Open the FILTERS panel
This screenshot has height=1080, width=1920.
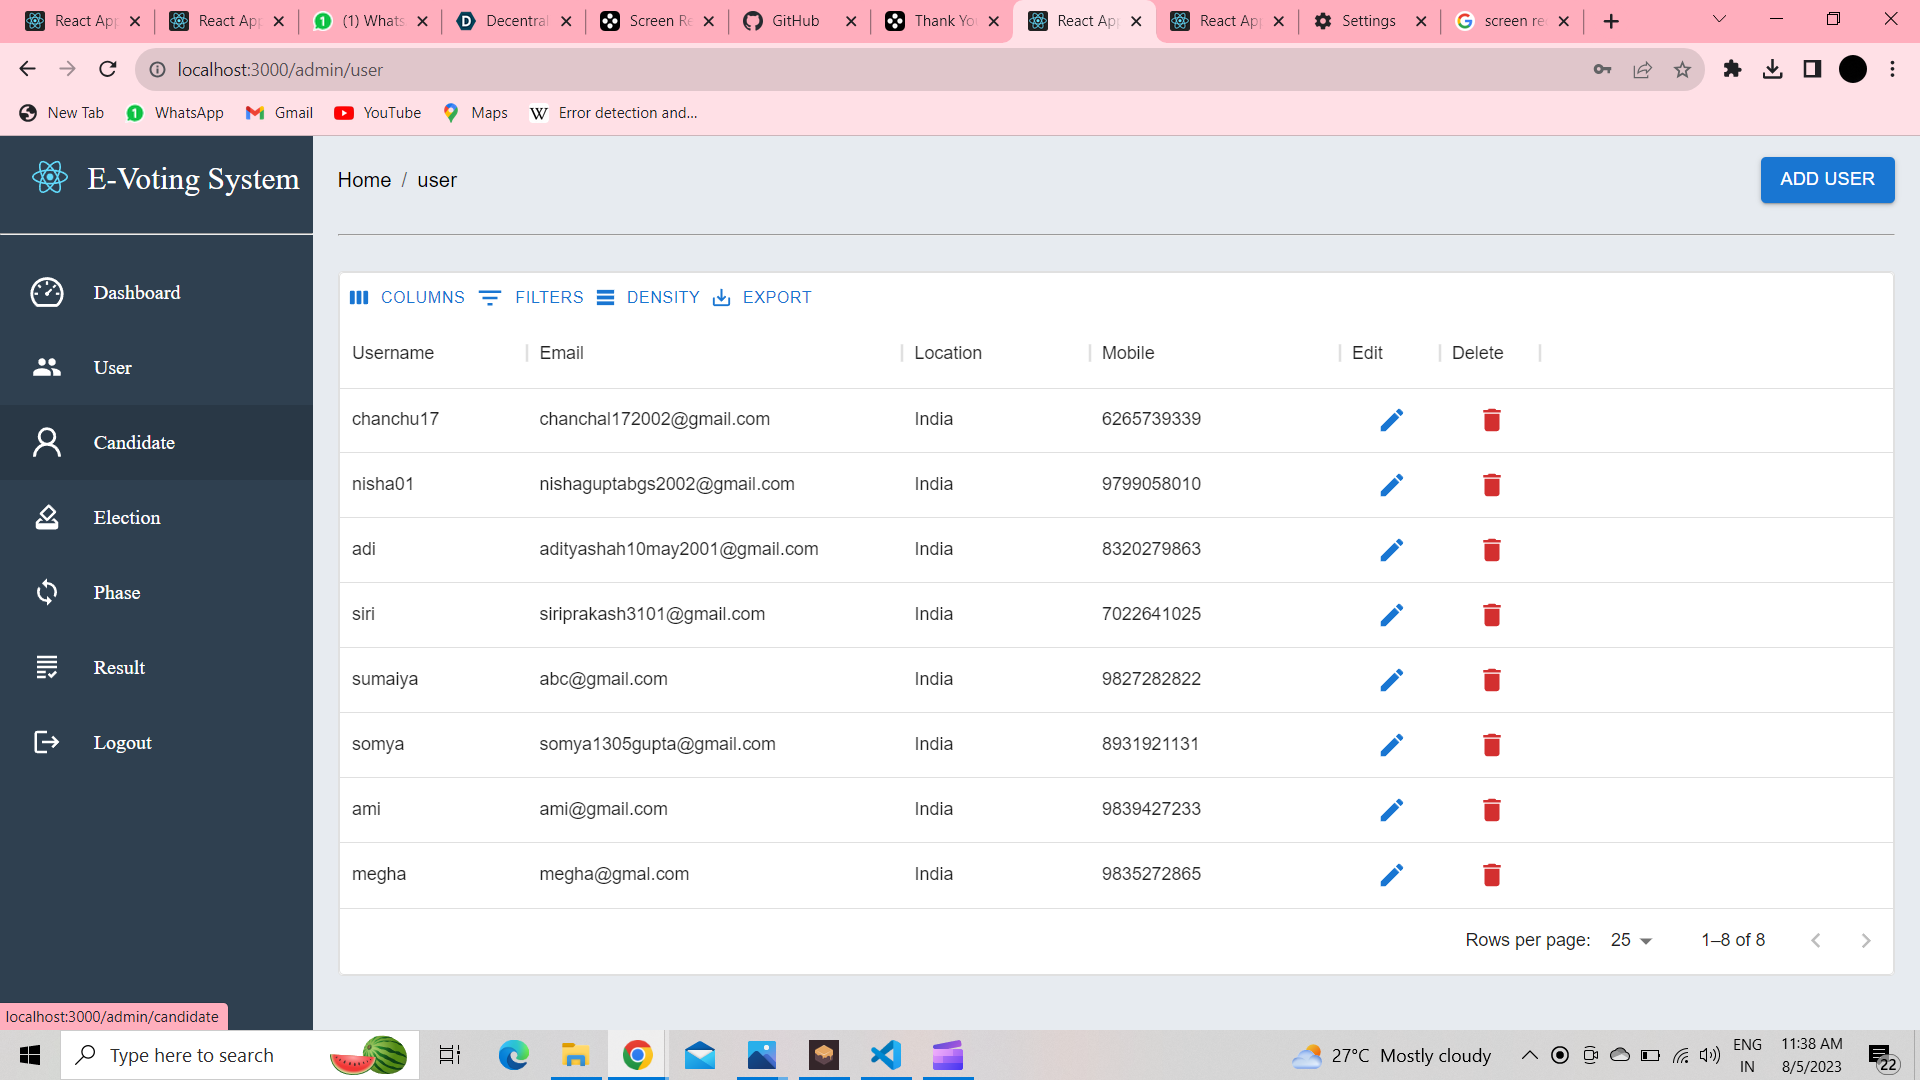point(531,297)
